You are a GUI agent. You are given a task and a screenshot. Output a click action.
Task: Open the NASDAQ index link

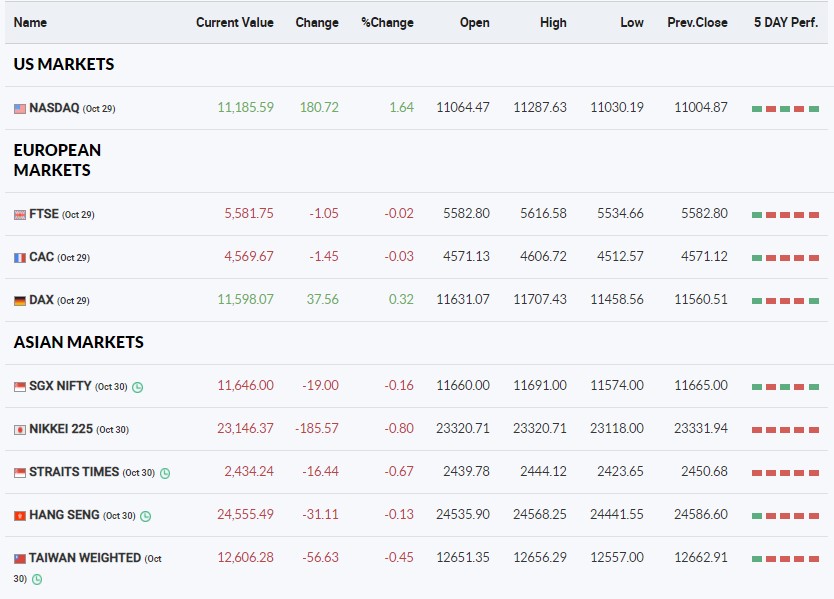[x=54, y=108]
